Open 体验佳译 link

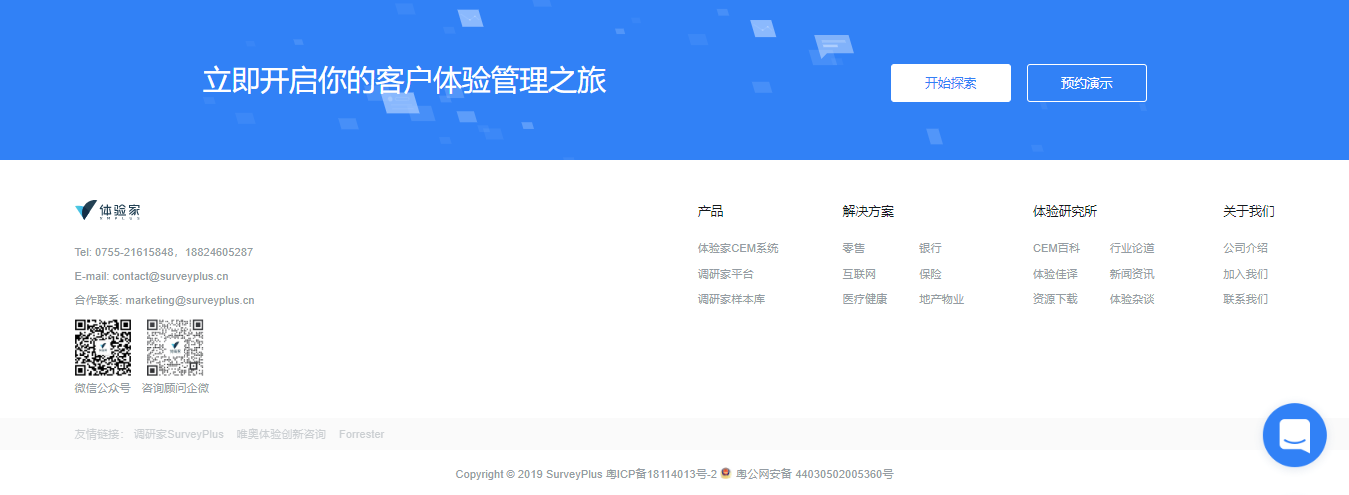tap(1055, 274)
